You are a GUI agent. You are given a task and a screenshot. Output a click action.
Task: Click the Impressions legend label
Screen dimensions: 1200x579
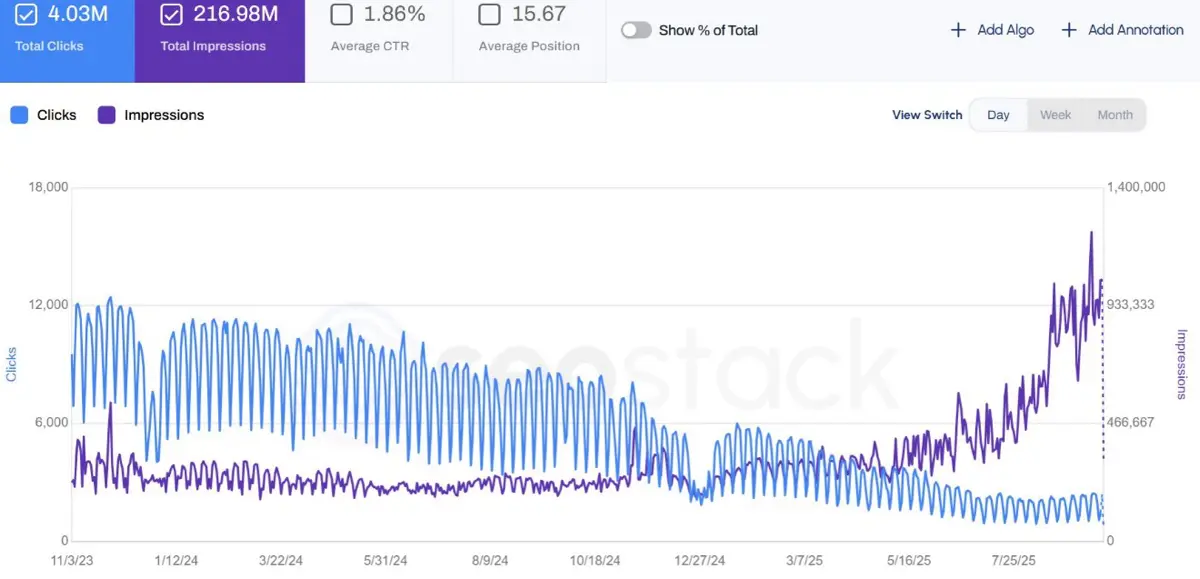pyautogui.click(x=164, y=115)
